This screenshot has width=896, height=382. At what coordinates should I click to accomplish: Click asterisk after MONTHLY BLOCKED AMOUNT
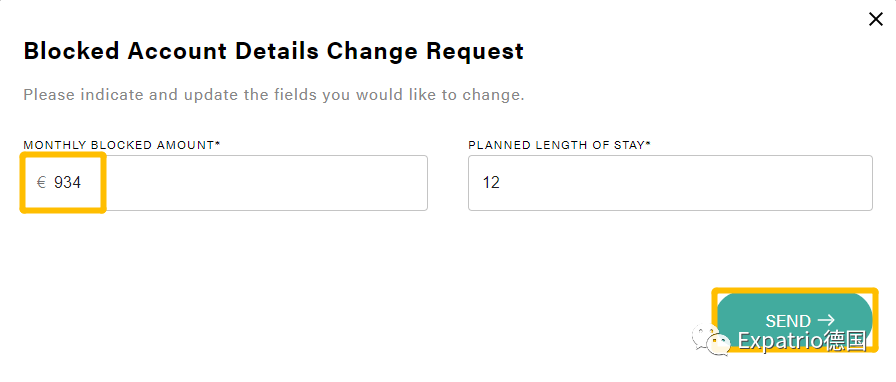(x=218, y=144)
